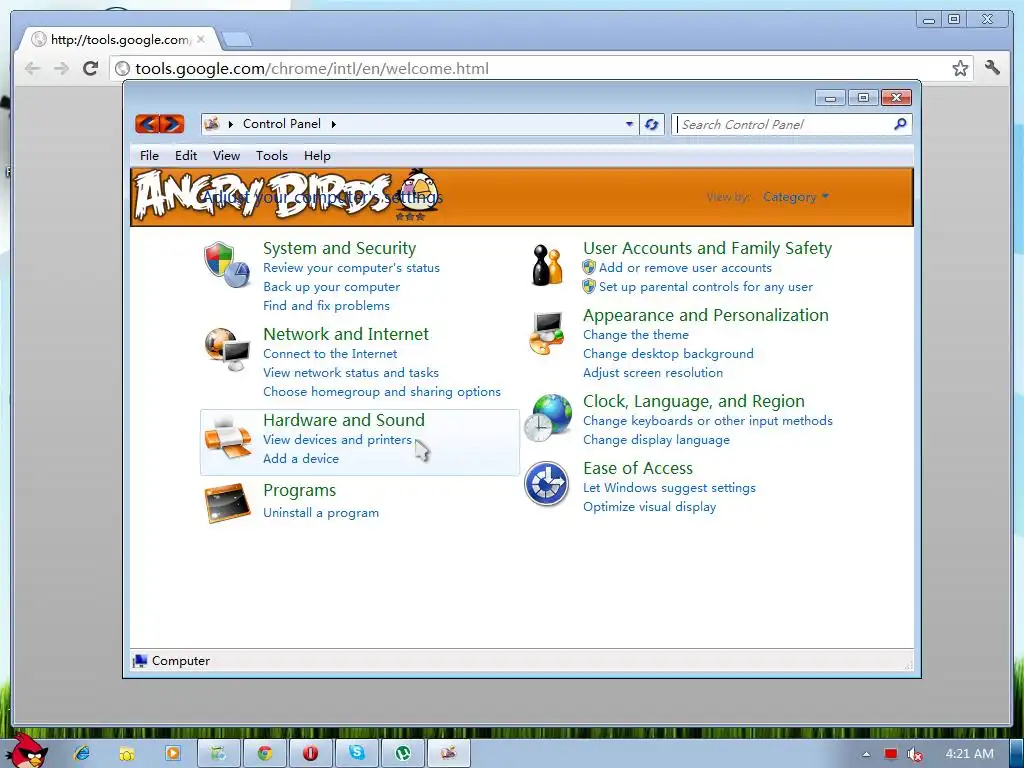The width and height of the screenshot is (1024, 768).
Task: Open uTorrent from the taskbar
Action: (x=403, y=754)
